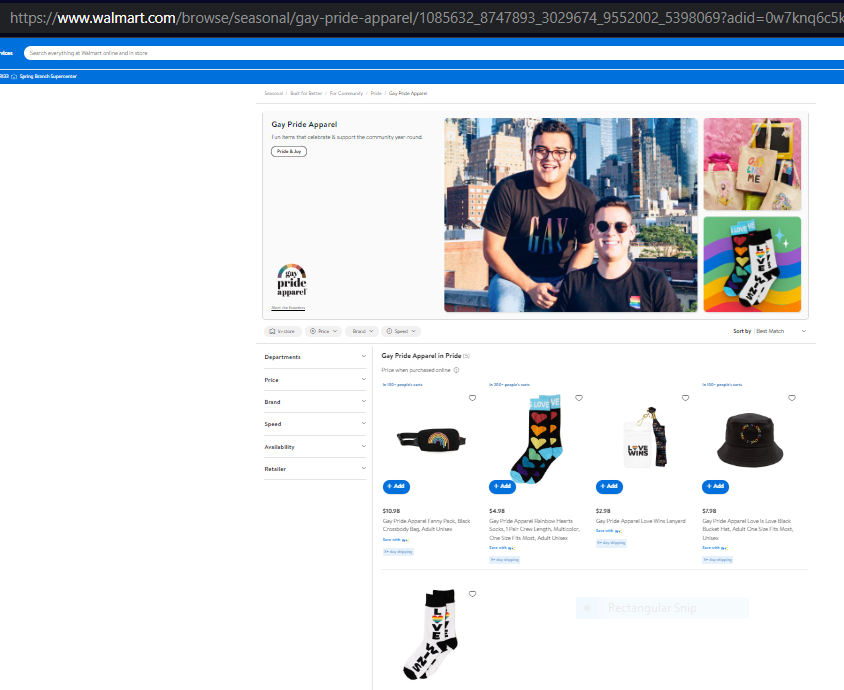Image resolution: width=844 pixels, height=690 pixels.
Task: Click the Gay Like Me tote bags banner image
Action: point(752,164)
